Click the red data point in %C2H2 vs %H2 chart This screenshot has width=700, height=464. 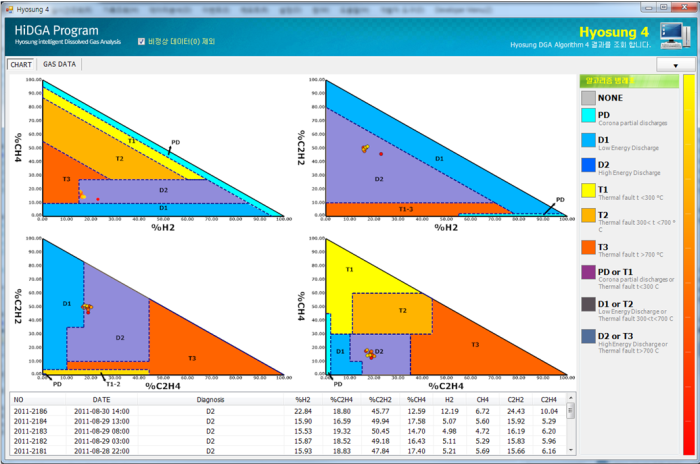(381, 154)
